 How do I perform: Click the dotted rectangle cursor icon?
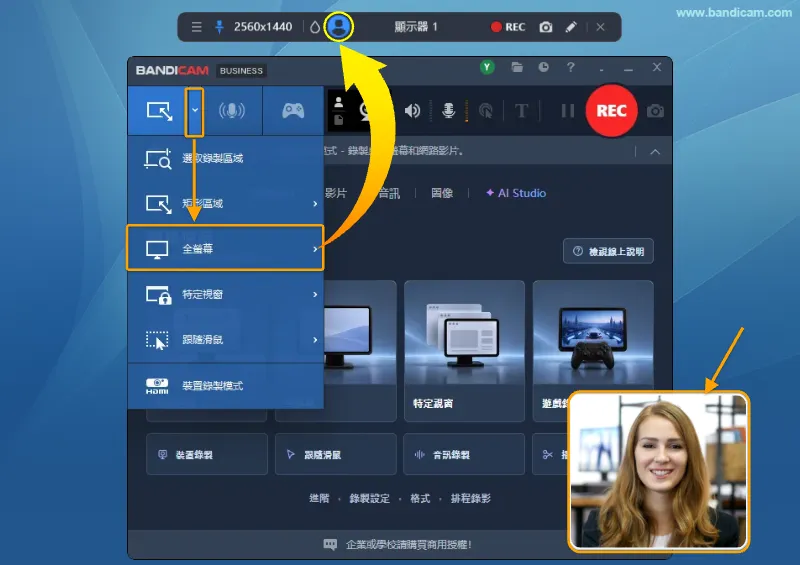pyautogui.click(x=157, y=340)
